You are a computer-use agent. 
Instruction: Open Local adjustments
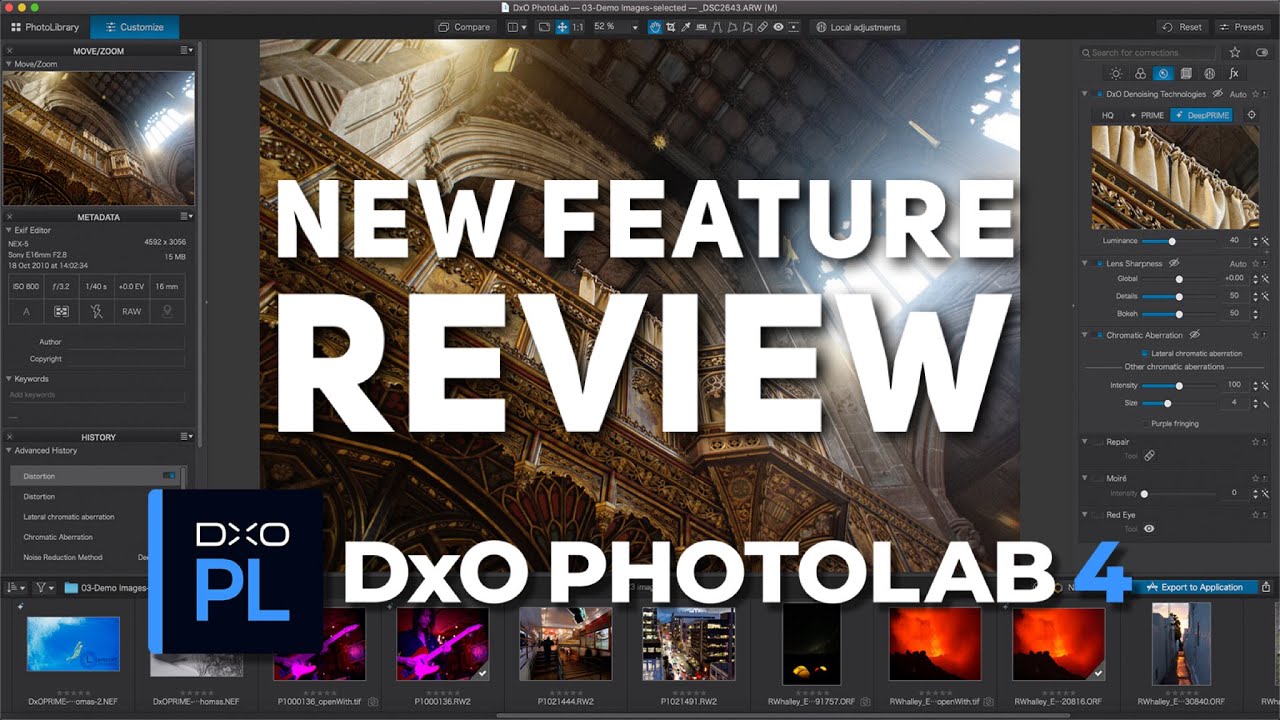[x=857, y=27]
